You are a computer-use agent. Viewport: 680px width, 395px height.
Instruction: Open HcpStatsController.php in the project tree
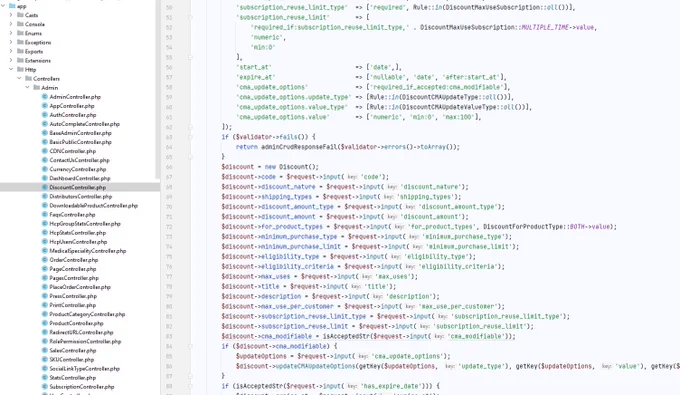(78, 233)
